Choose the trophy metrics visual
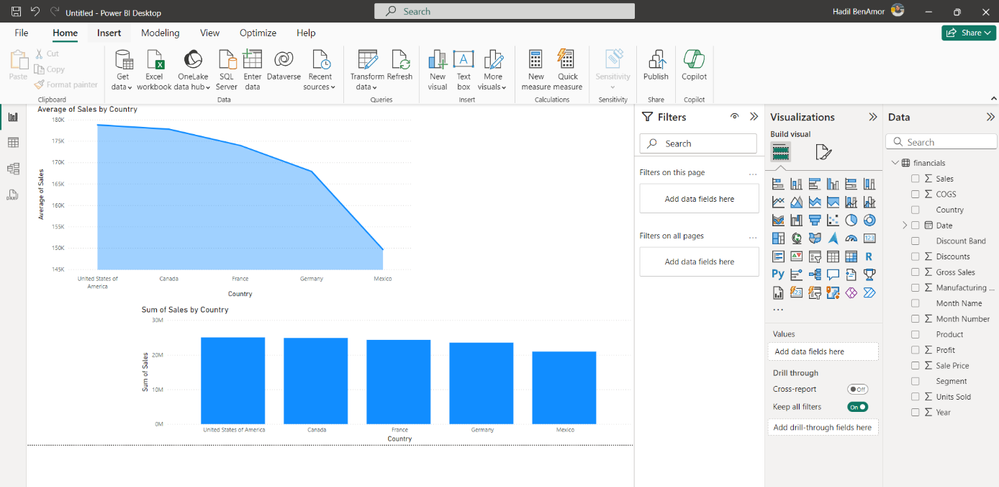999x487 pixels. click(870, 275)
